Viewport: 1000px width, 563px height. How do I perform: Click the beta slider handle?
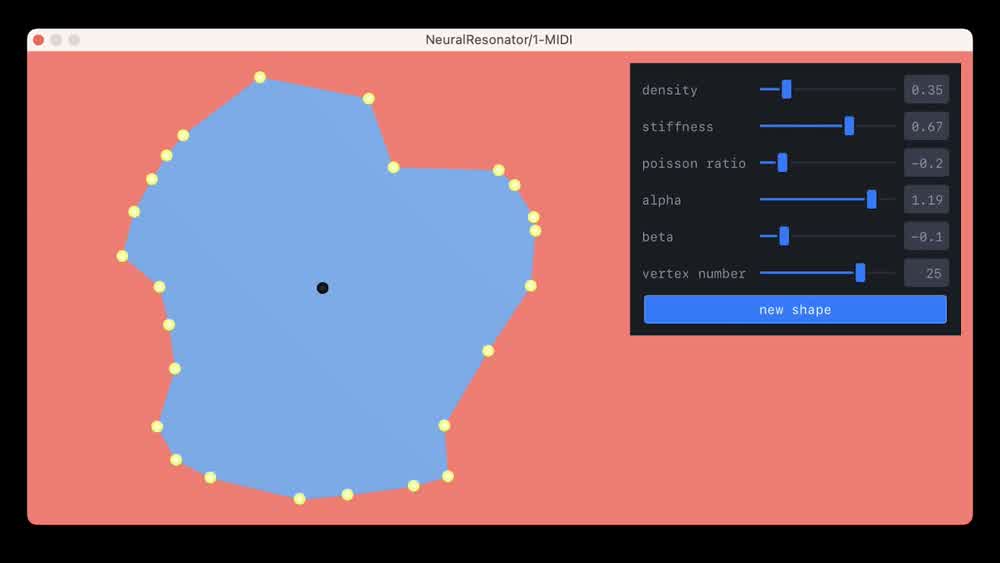pos(784,236)
